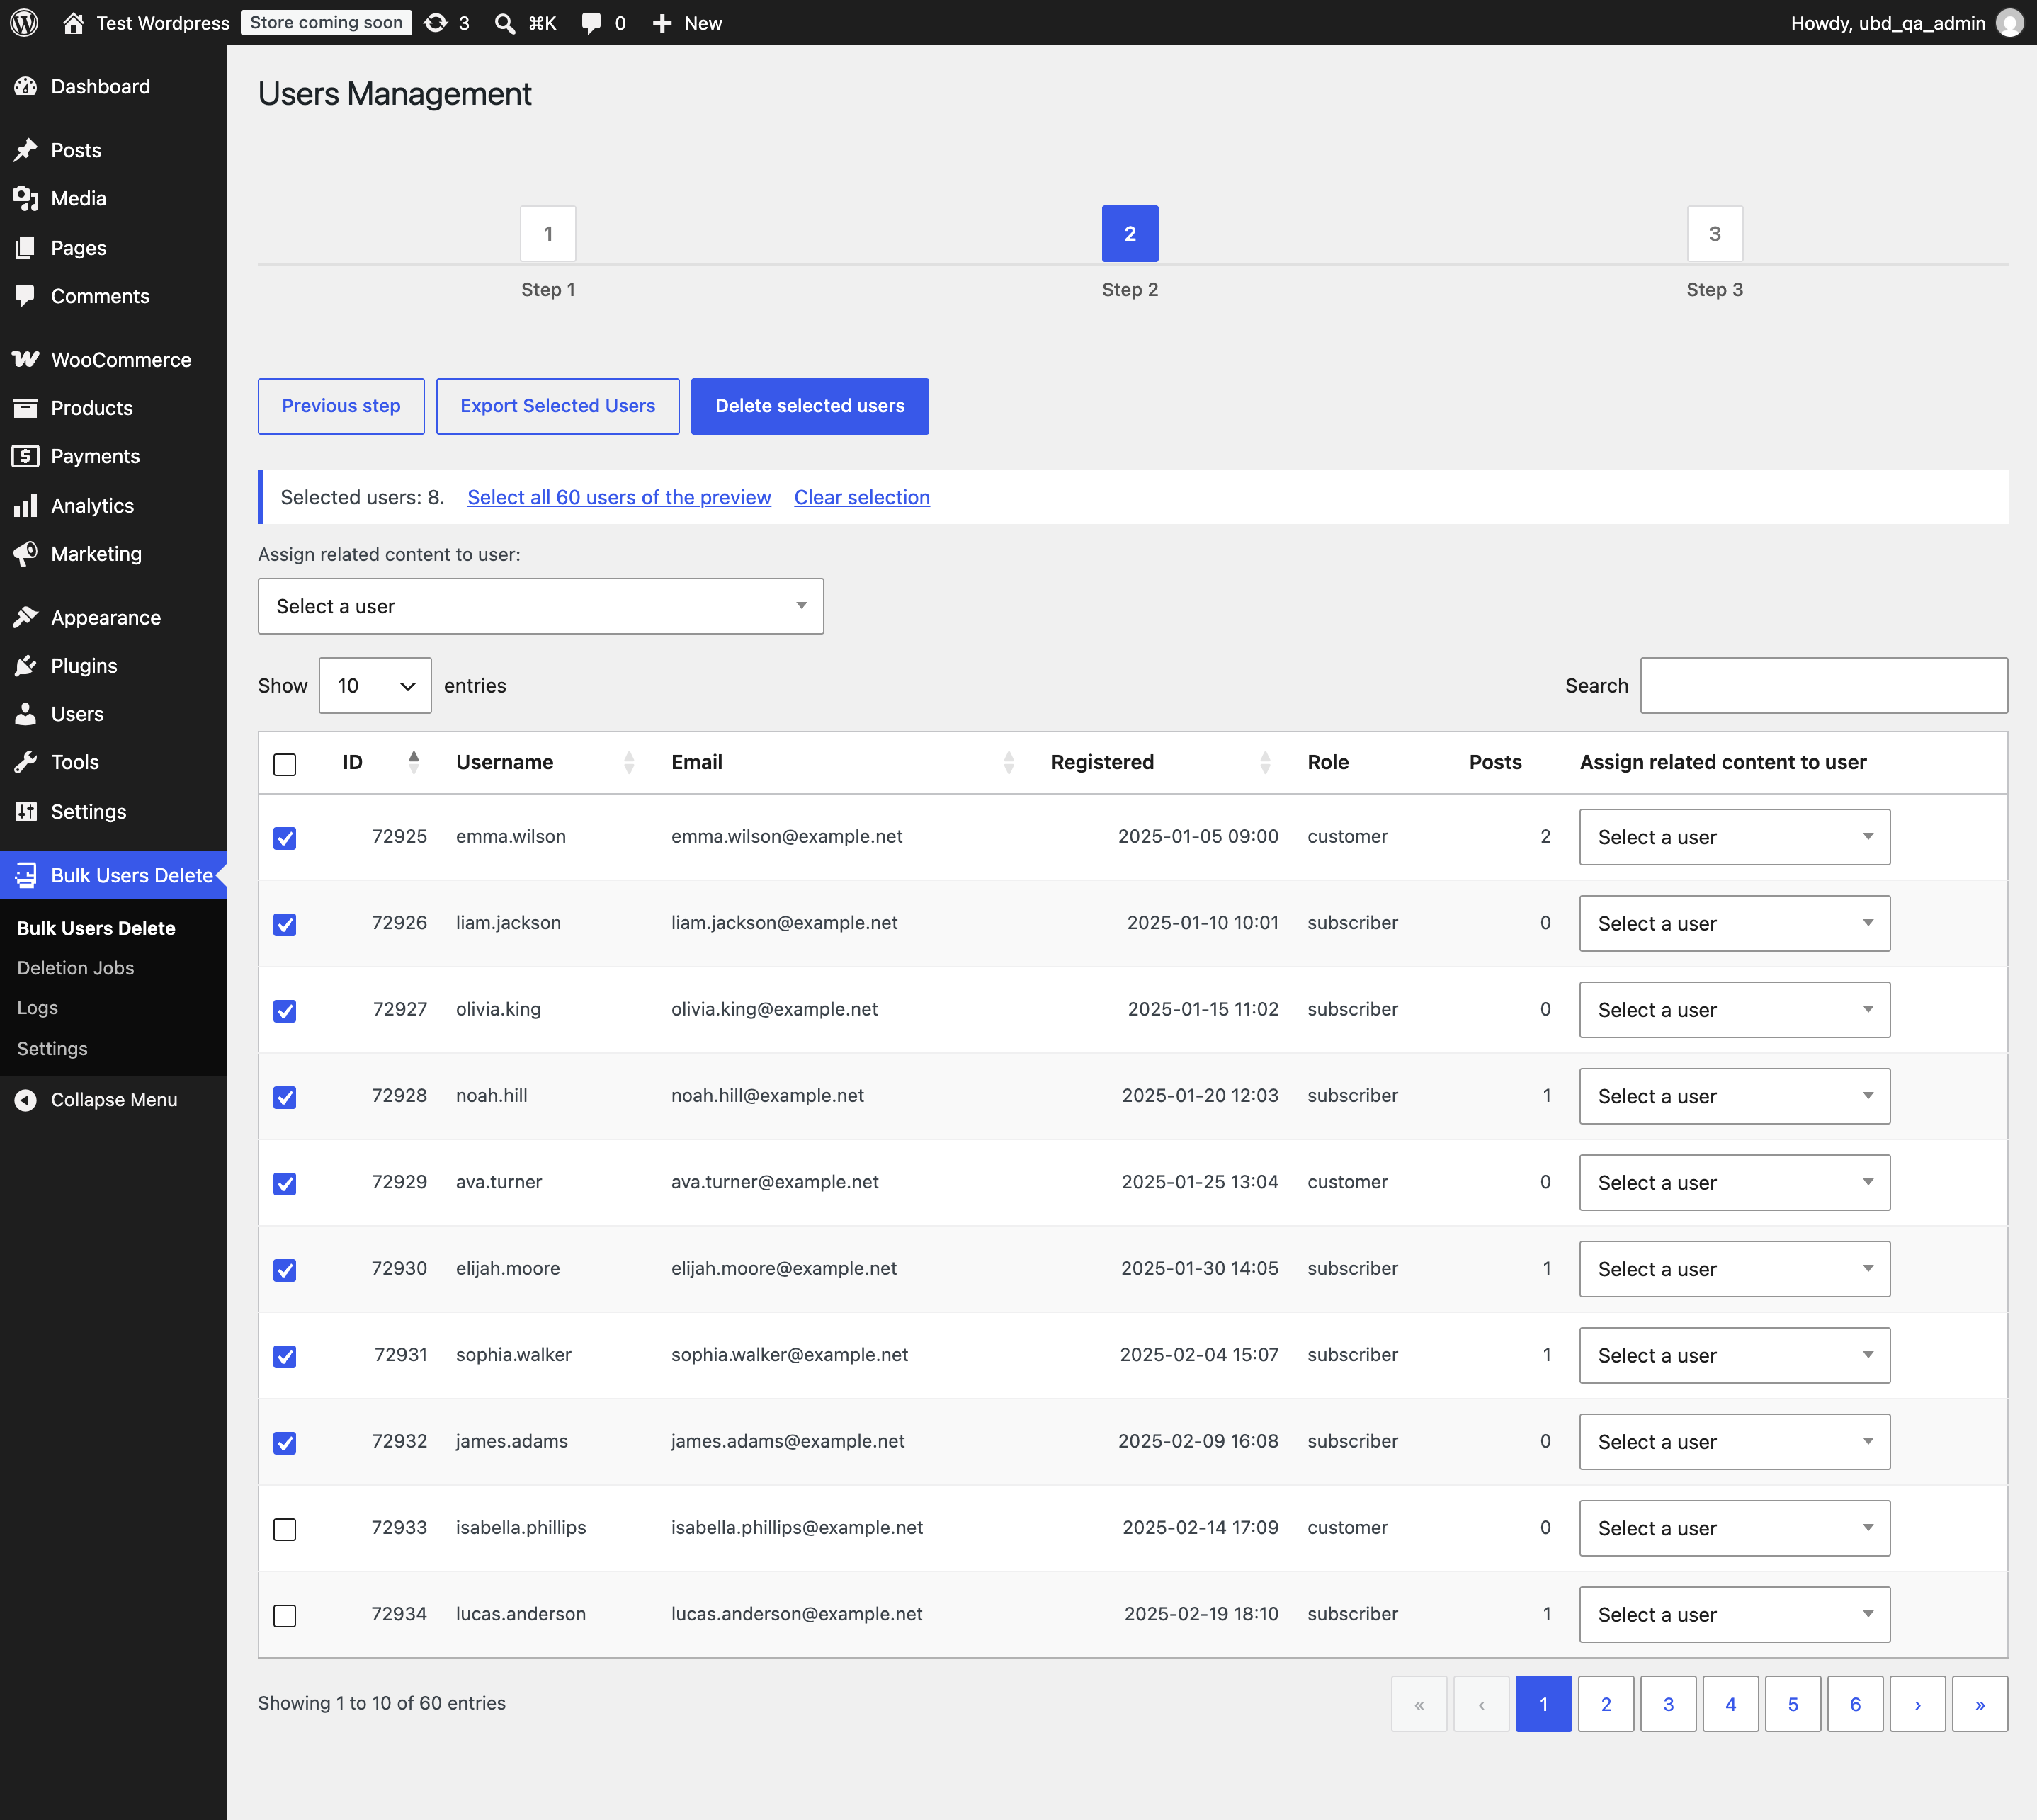This screenshot has height=1820, width=2037.
Task: Open Deletion Jobs submenu item
Action: point(75,968)
